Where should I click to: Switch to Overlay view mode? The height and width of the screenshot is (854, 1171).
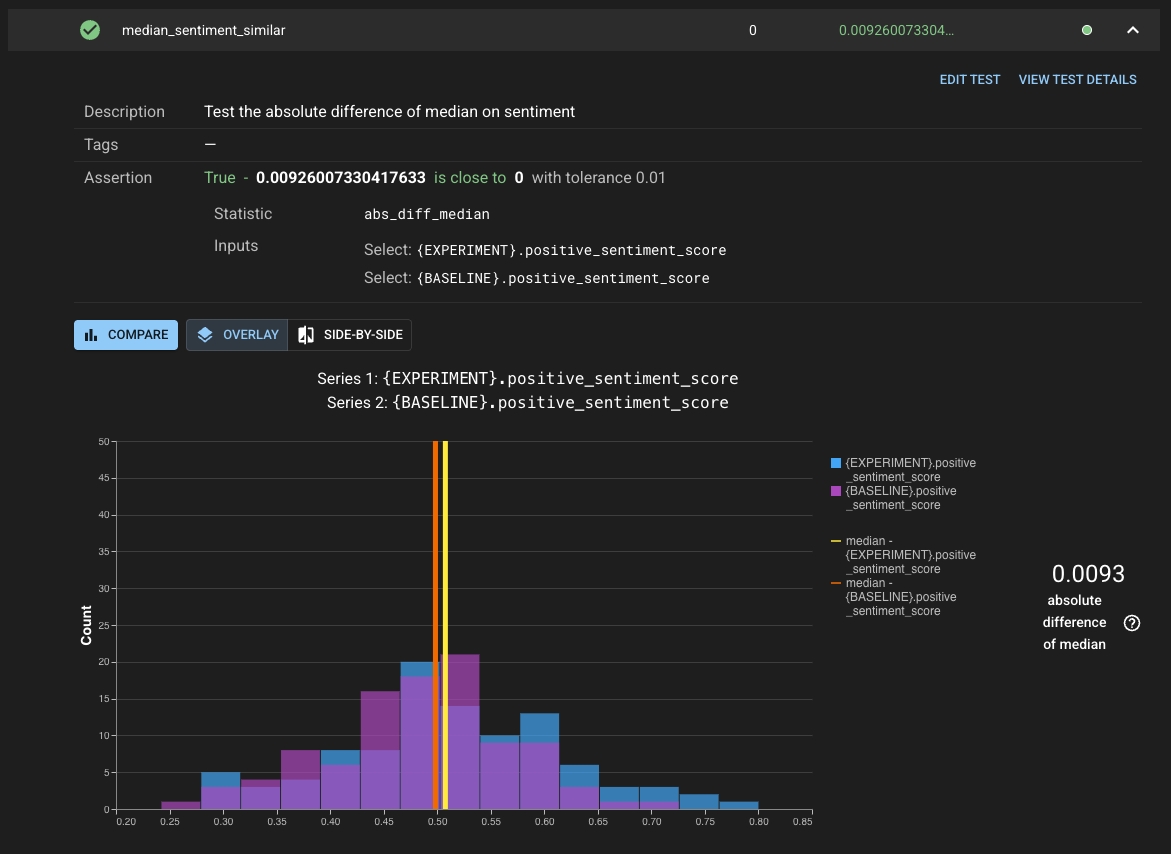tap(238, 335)
